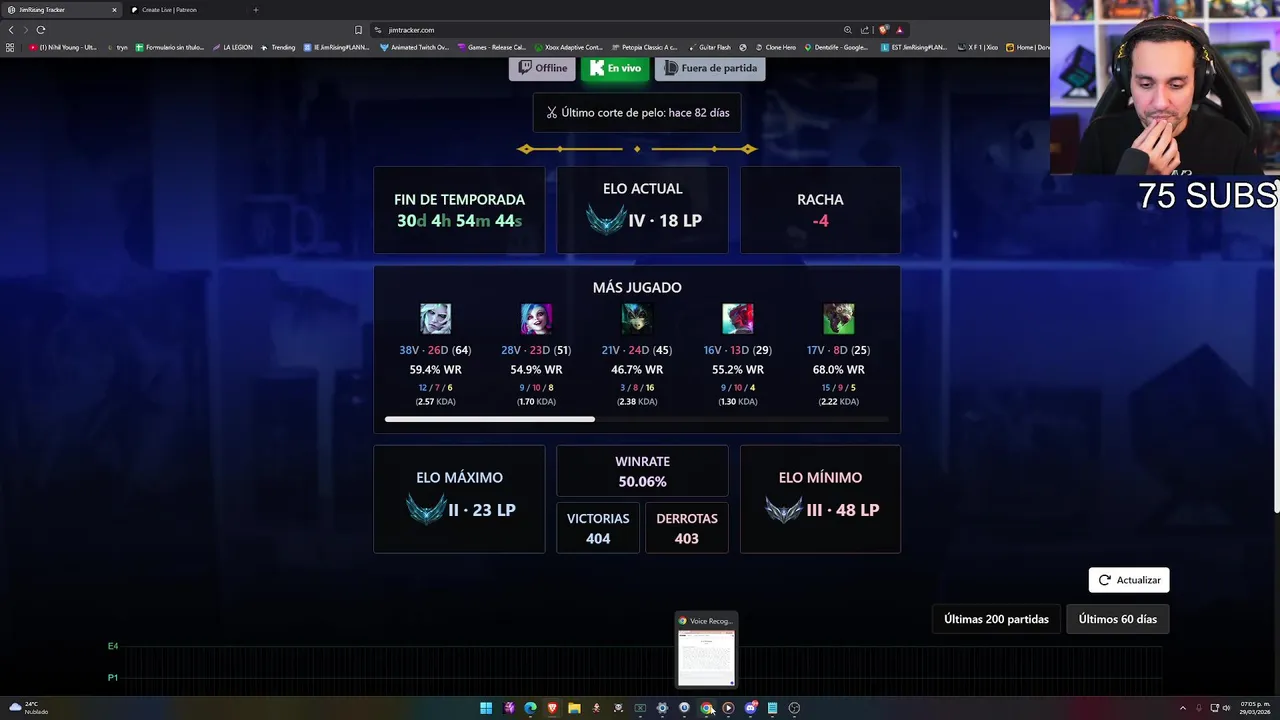The height and width of the screenshot is (720, 1280).
Task: Show hidden system tray icons
Action: [1183, 708]
